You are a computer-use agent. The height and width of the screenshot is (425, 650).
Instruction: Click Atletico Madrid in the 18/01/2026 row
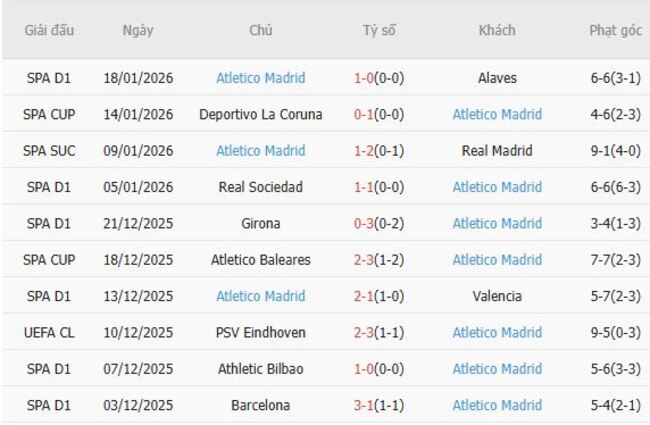(261, 78)
